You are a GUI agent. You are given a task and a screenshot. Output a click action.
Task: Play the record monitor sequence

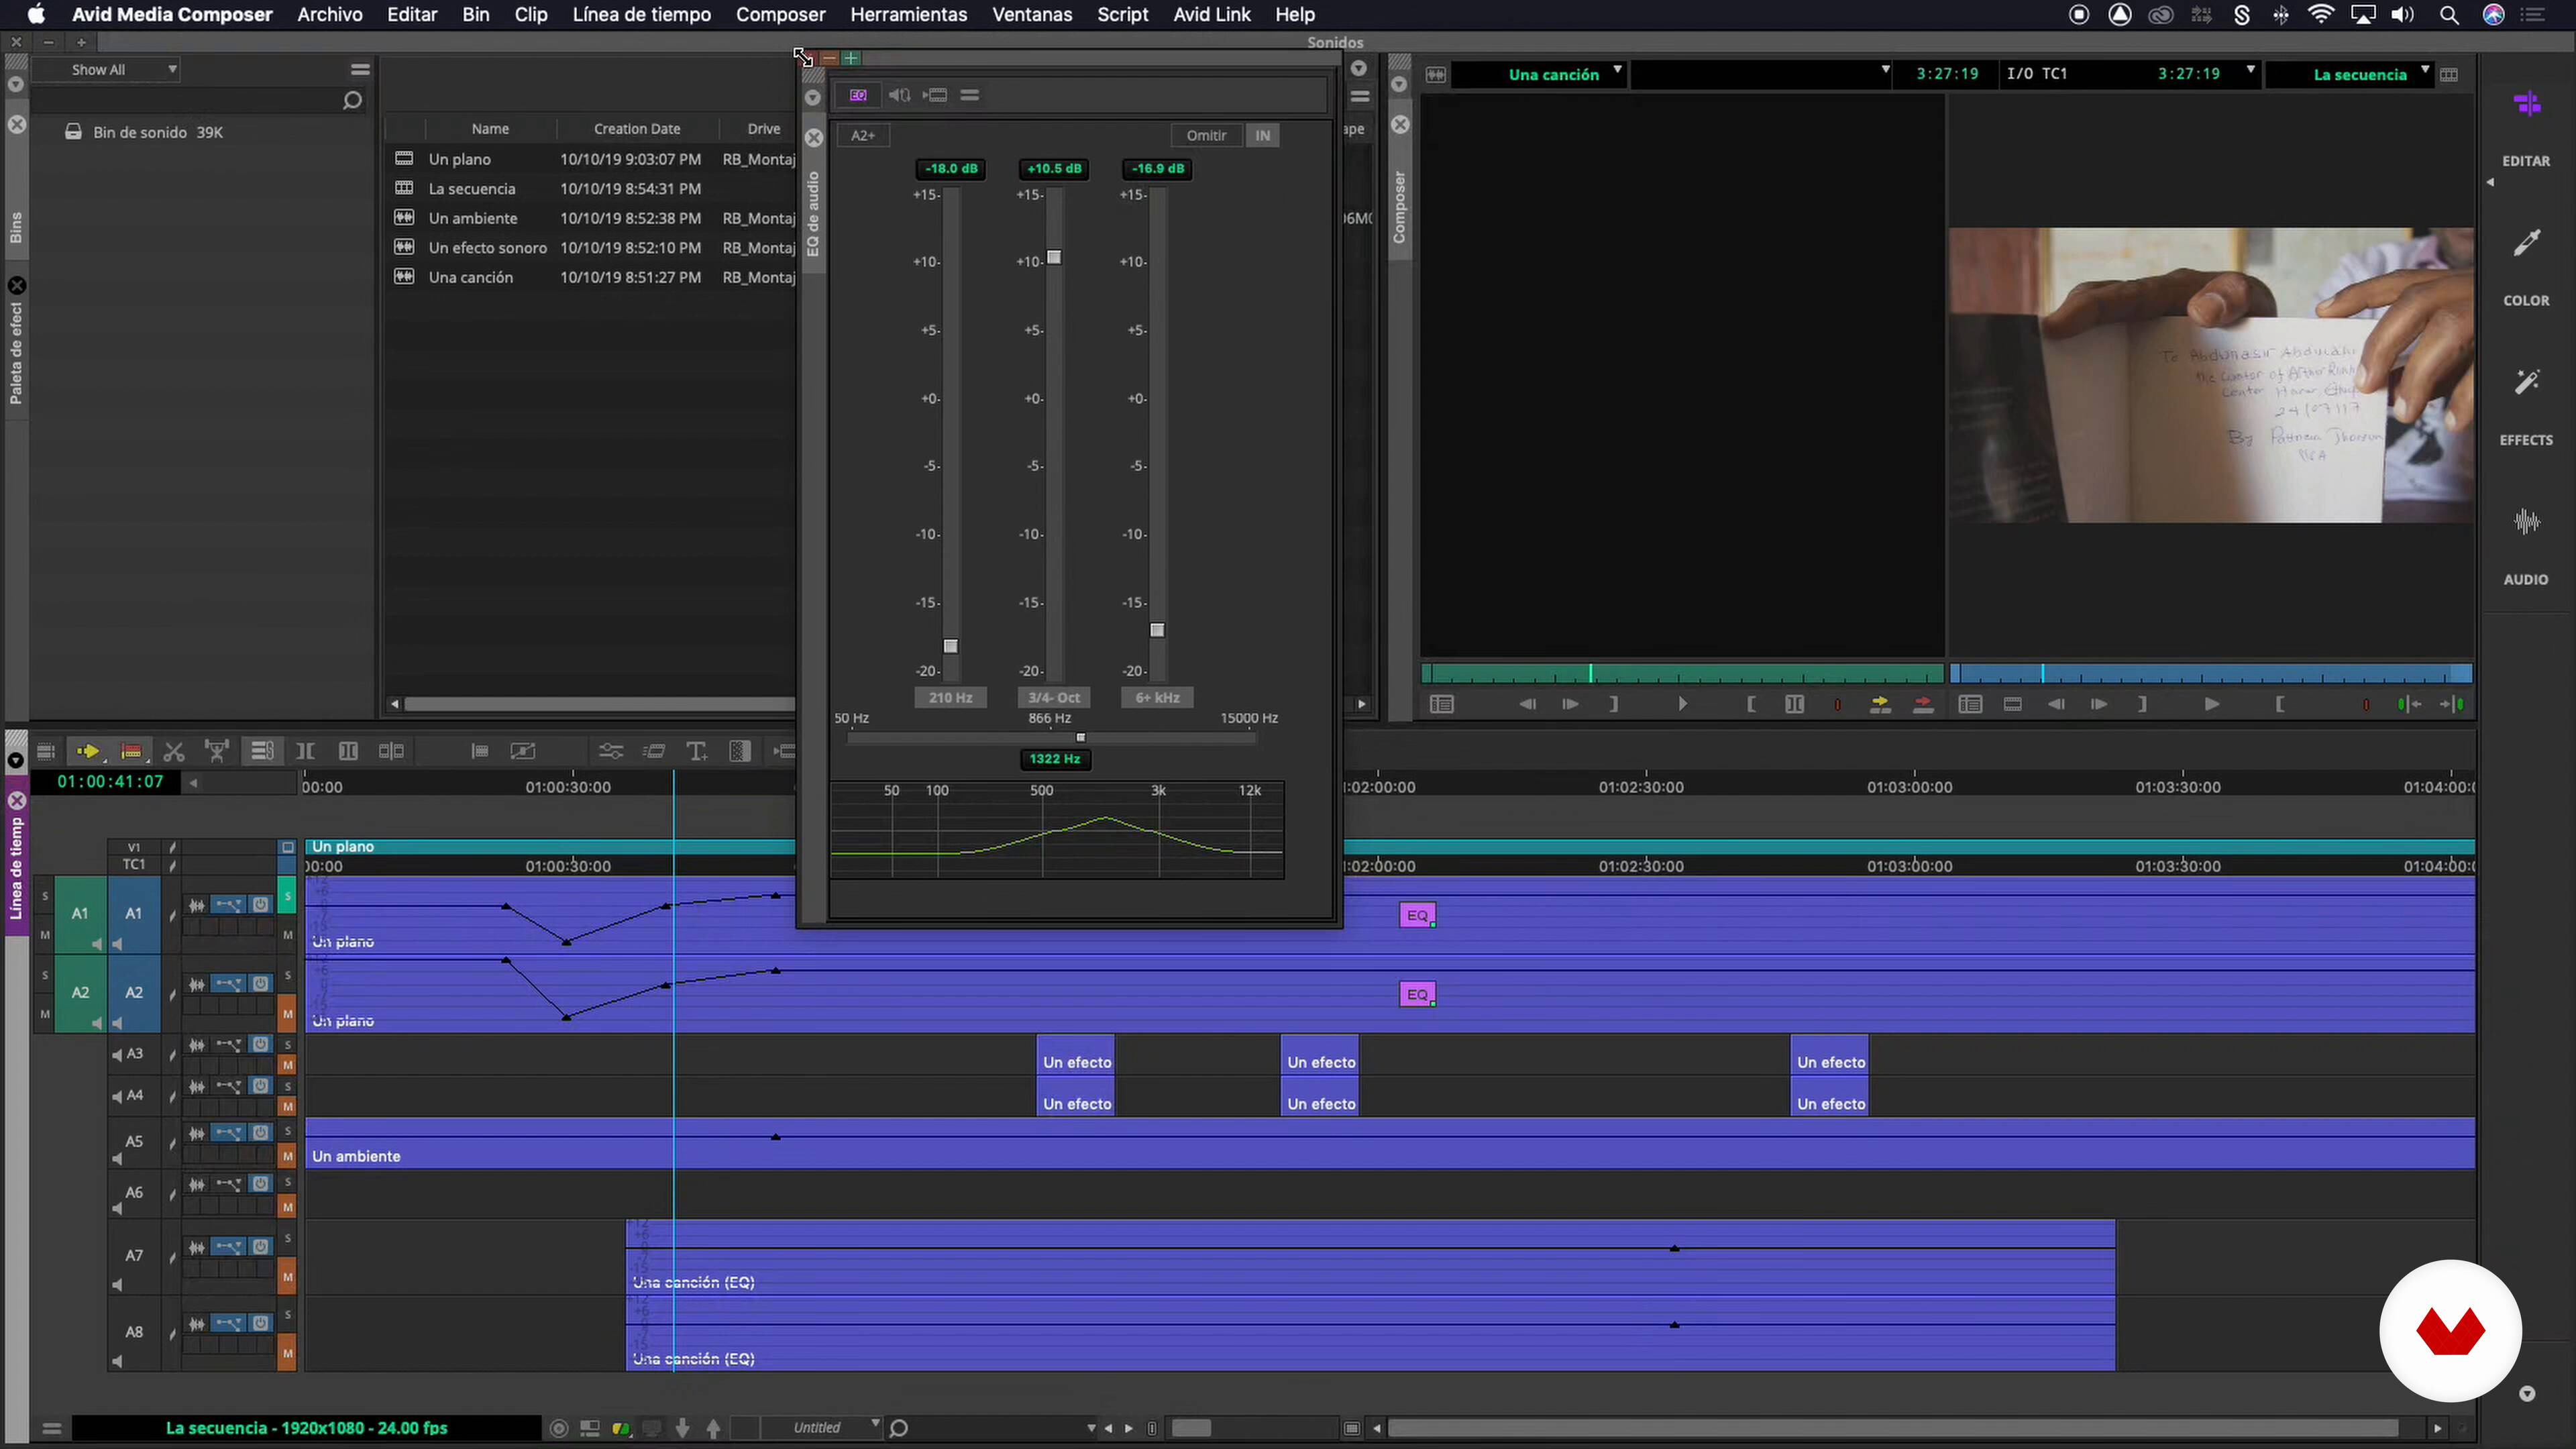(x=2211, y=704)
